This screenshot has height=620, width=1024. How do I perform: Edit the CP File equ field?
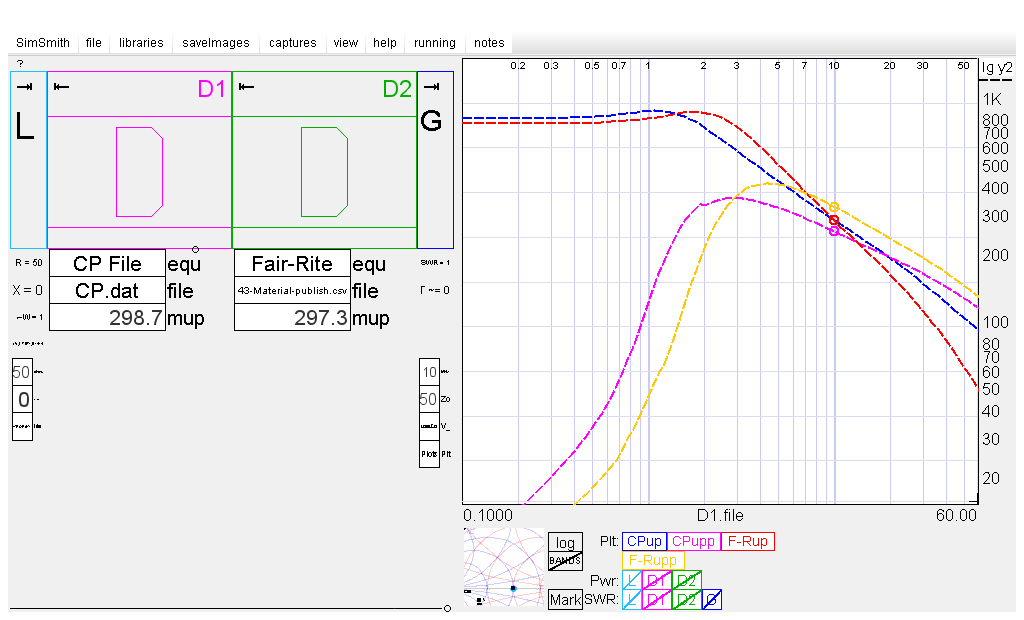click(x=107, y=263)
